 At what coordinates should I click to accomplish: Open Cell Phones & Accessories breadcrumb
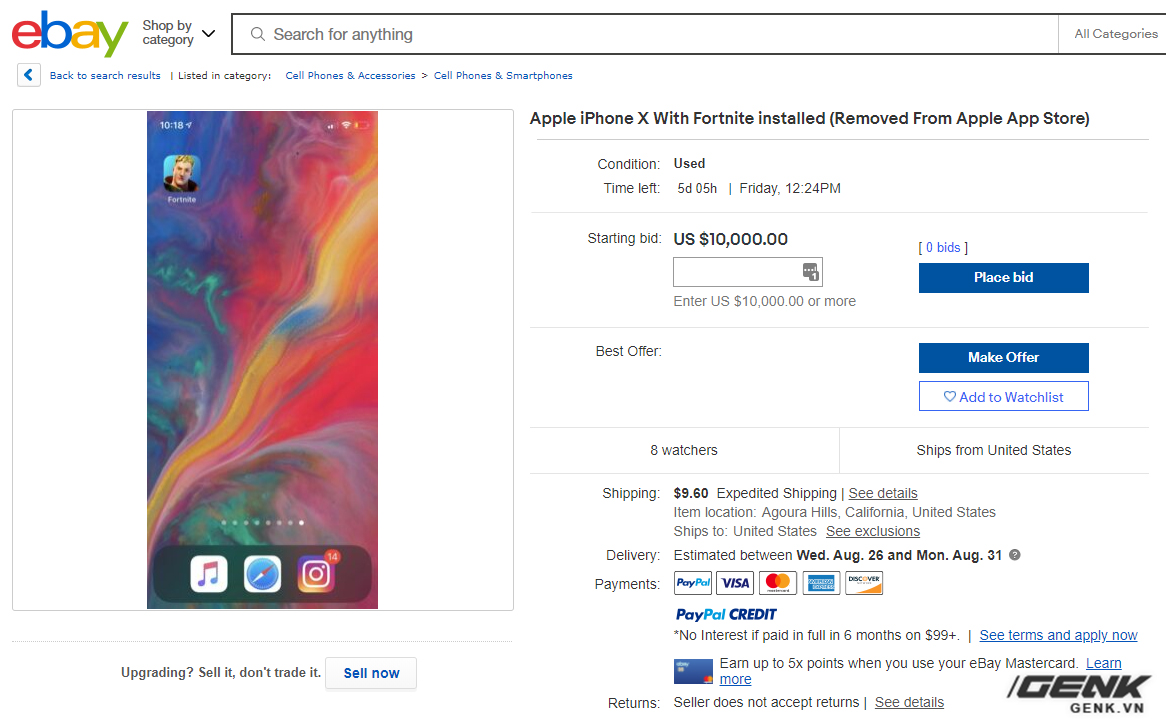350,76
